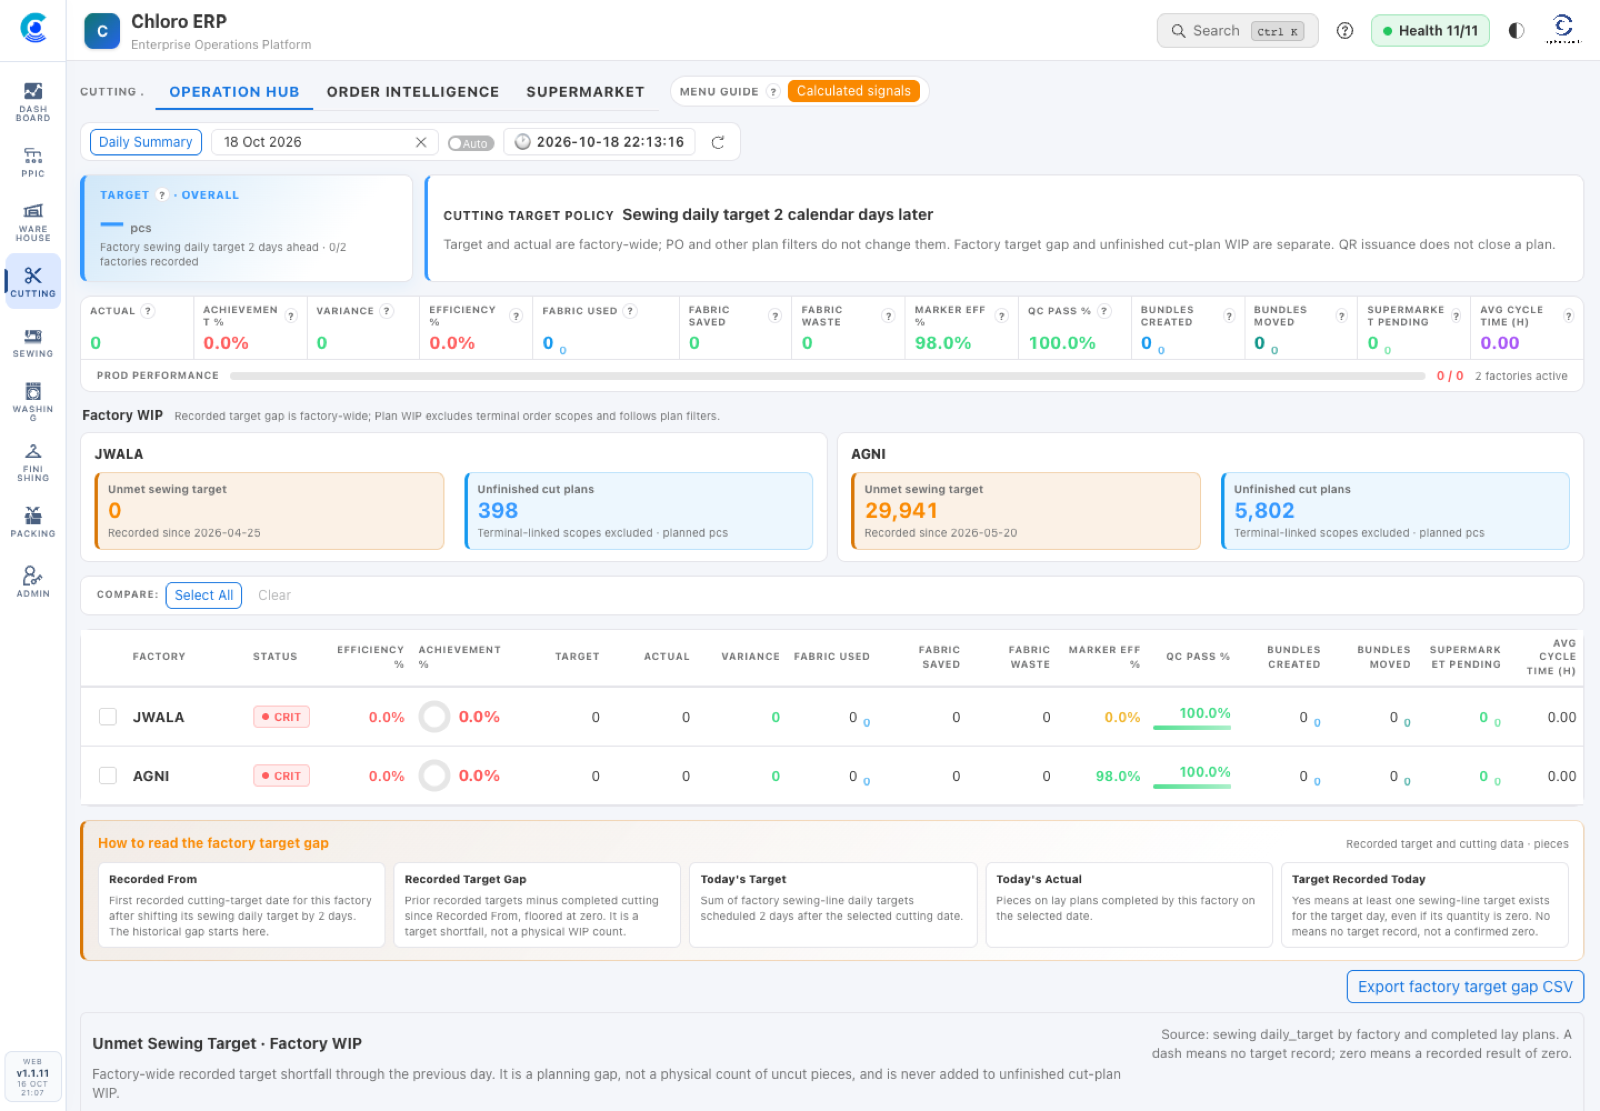
Task: Click Clear in Compare row
Action: (x=274, y=595)
